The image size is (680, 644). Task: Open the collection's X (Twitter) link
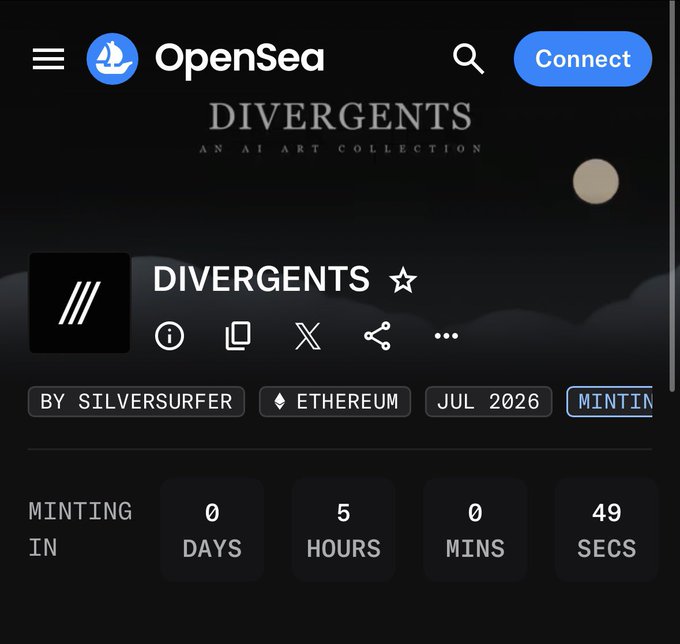tap(307, 336)
